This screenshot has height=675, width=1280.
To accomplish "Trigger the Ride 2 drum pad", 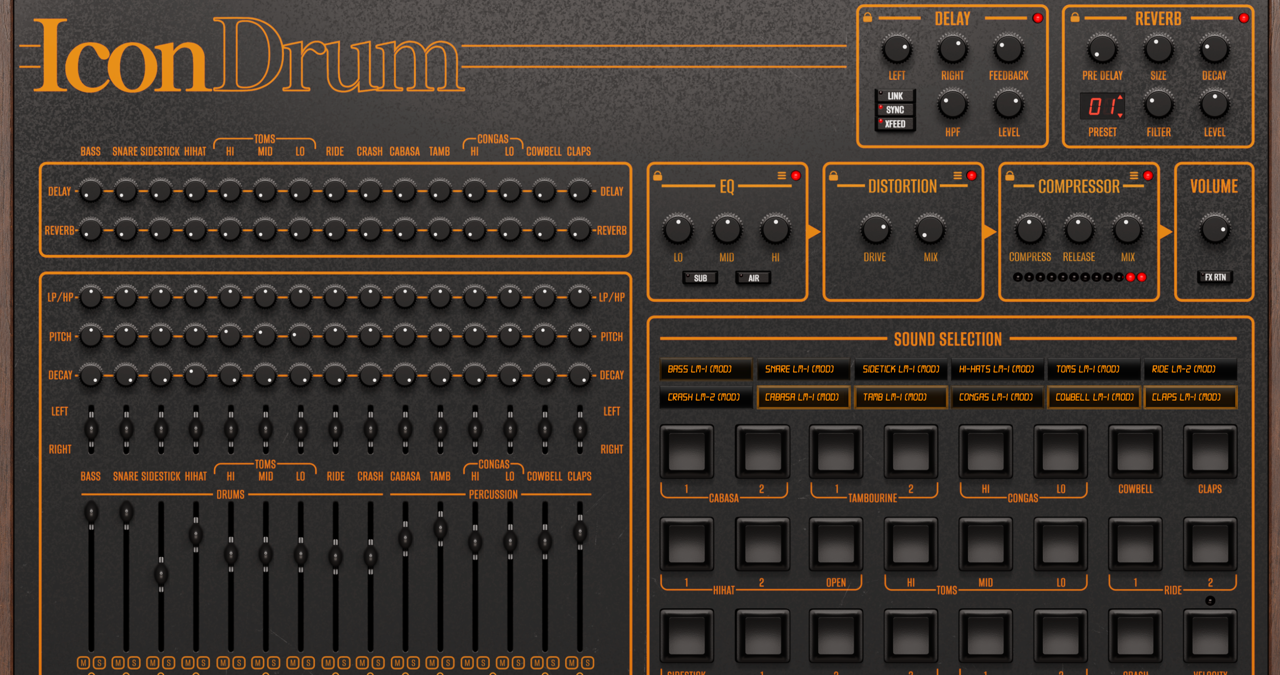I will click(x=1210, y=544).
